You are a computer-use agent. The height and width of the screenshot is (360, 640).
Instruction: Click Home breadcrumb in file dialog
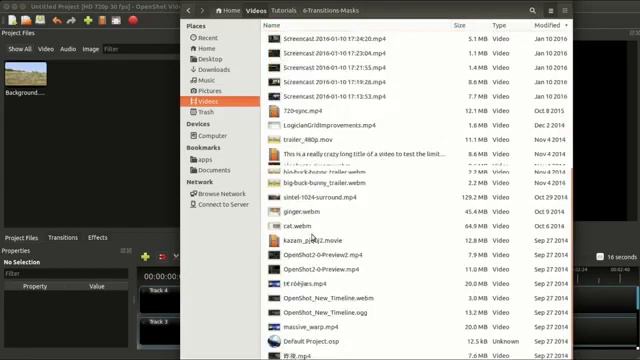[228, 11]
